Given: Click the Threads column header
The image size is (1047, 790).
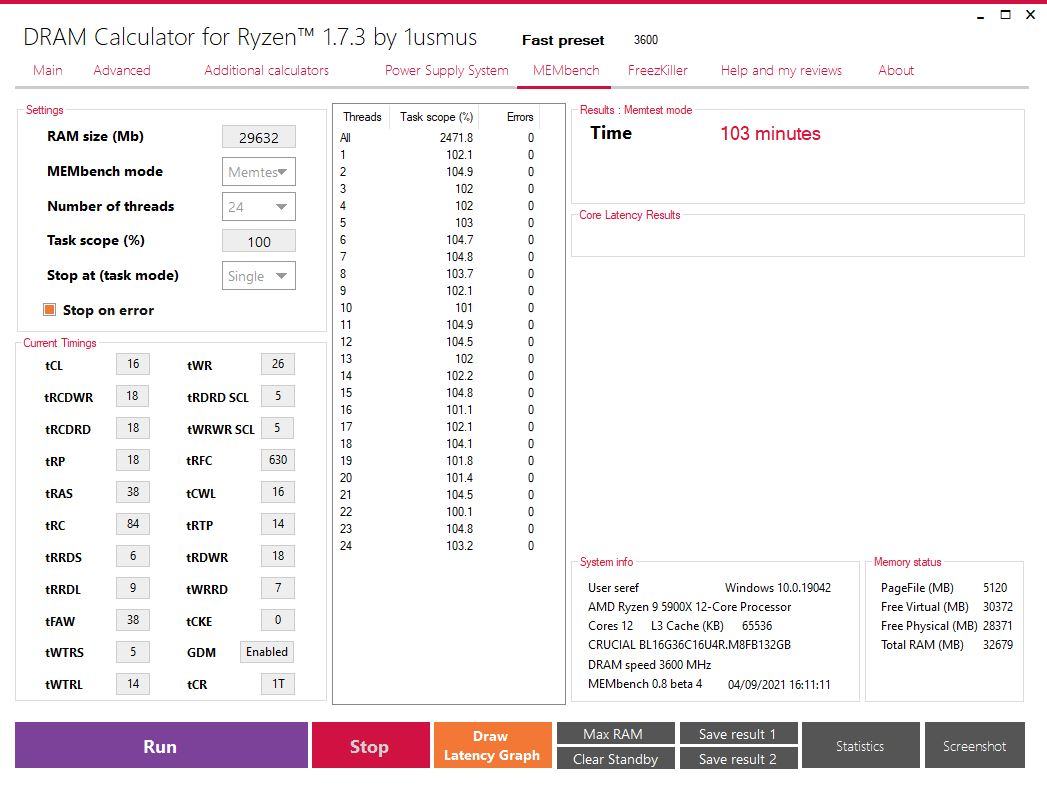Looking at the screenshot, I should pyautogui.click(x=362, y=117).
